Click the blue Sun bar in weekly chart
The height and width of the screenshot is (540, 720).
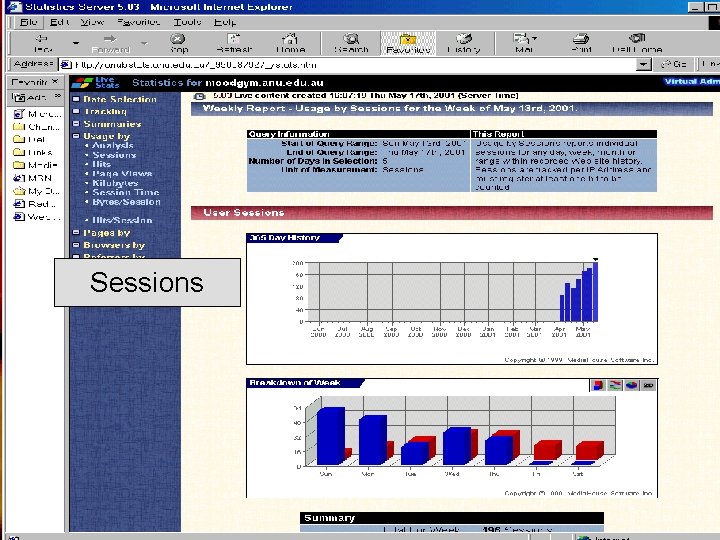coord(331,436)
